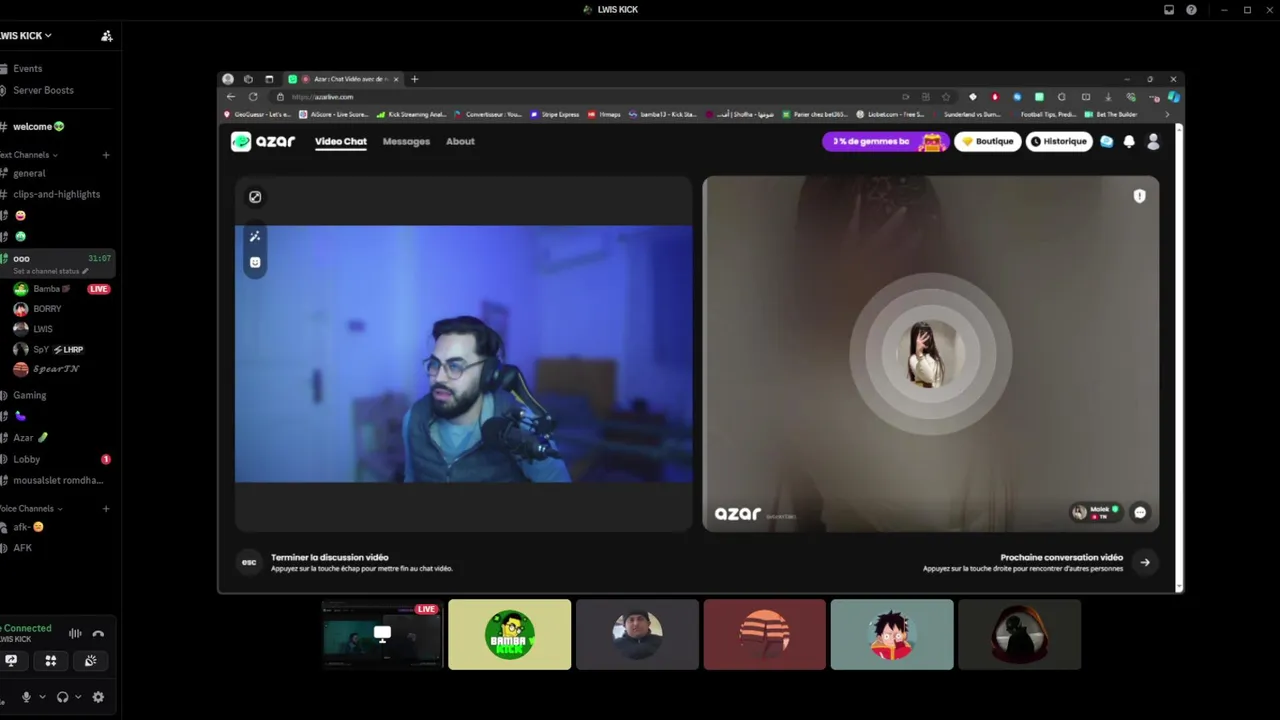This screenshot has width=1280, height=720.
Task: Select the Luffy avatar participant tile
Action: pos(892,635)
